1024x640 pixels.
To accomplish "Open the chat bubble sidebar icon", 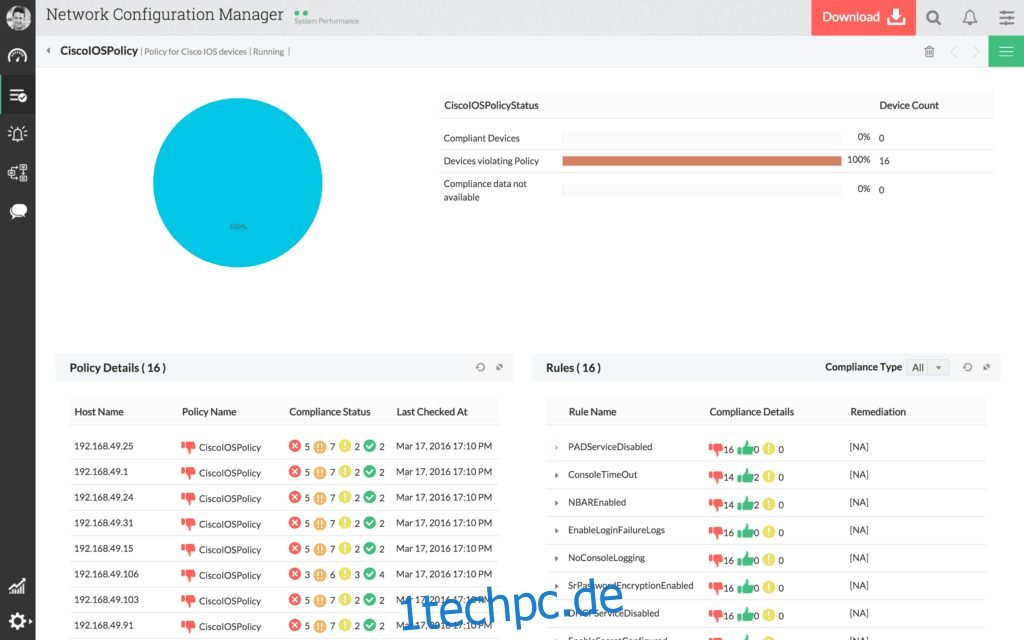I will tap(18, 211).
